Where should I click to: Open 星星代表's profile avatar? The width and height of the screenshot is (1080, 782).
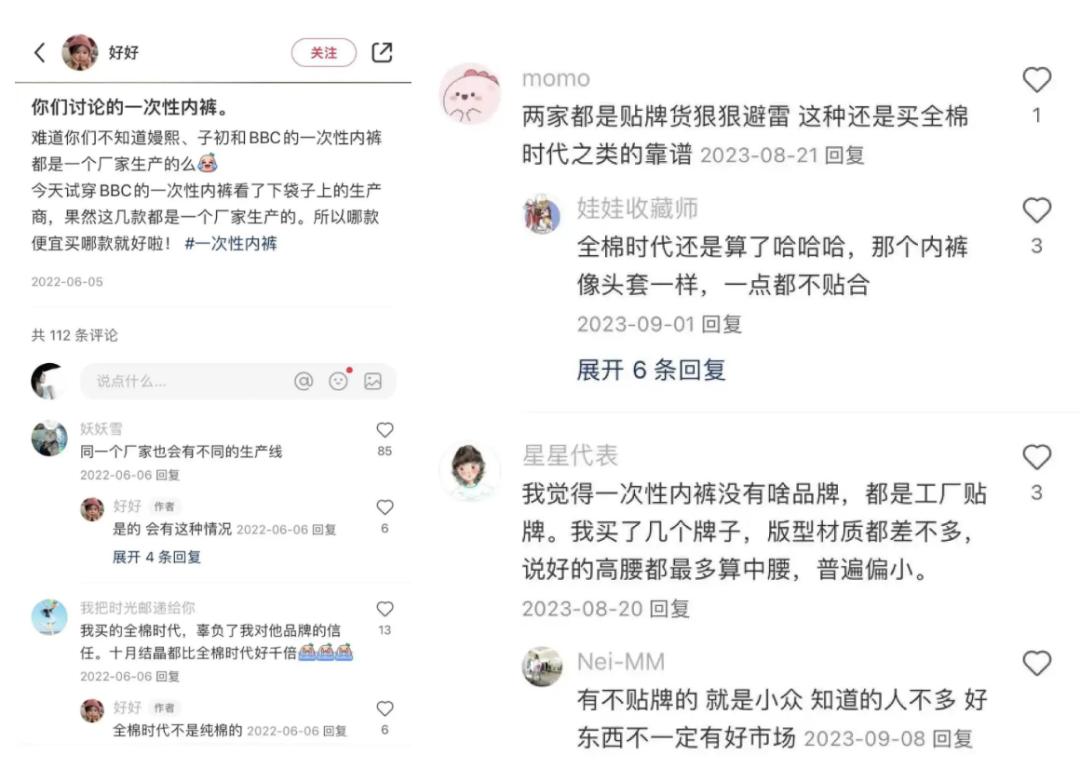[x=469, y=471]
